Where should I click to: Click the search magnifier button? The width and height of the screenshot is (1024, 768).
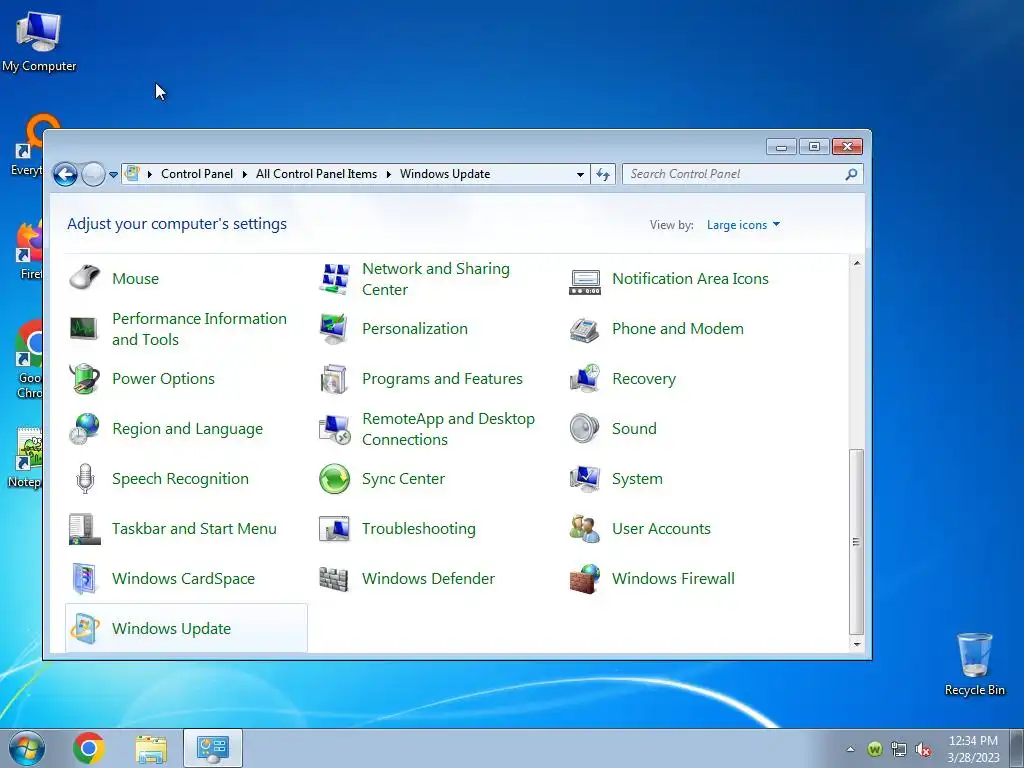coord(851,174)
